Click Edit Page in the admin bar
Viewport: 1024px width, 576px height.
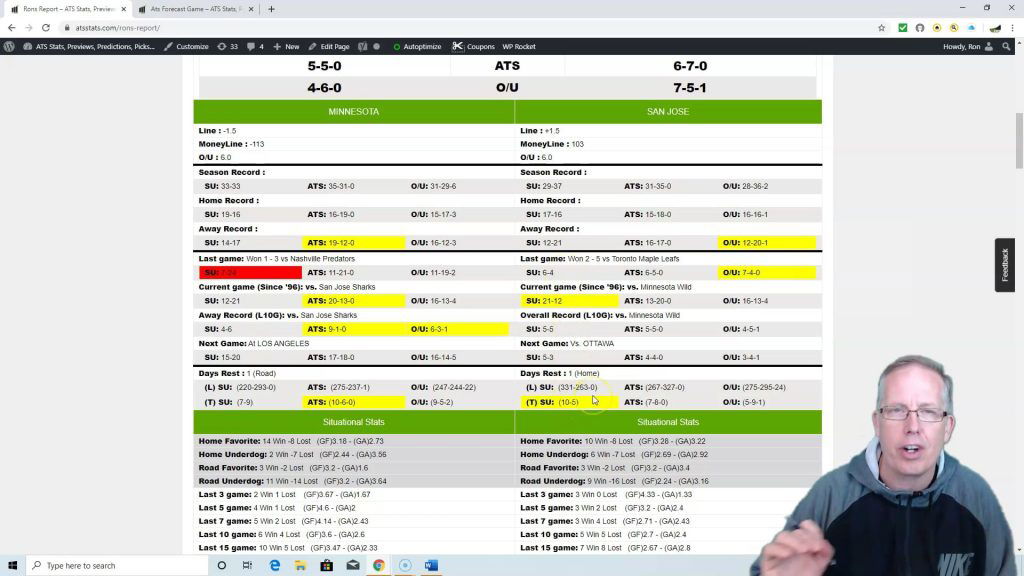[328, 46]
